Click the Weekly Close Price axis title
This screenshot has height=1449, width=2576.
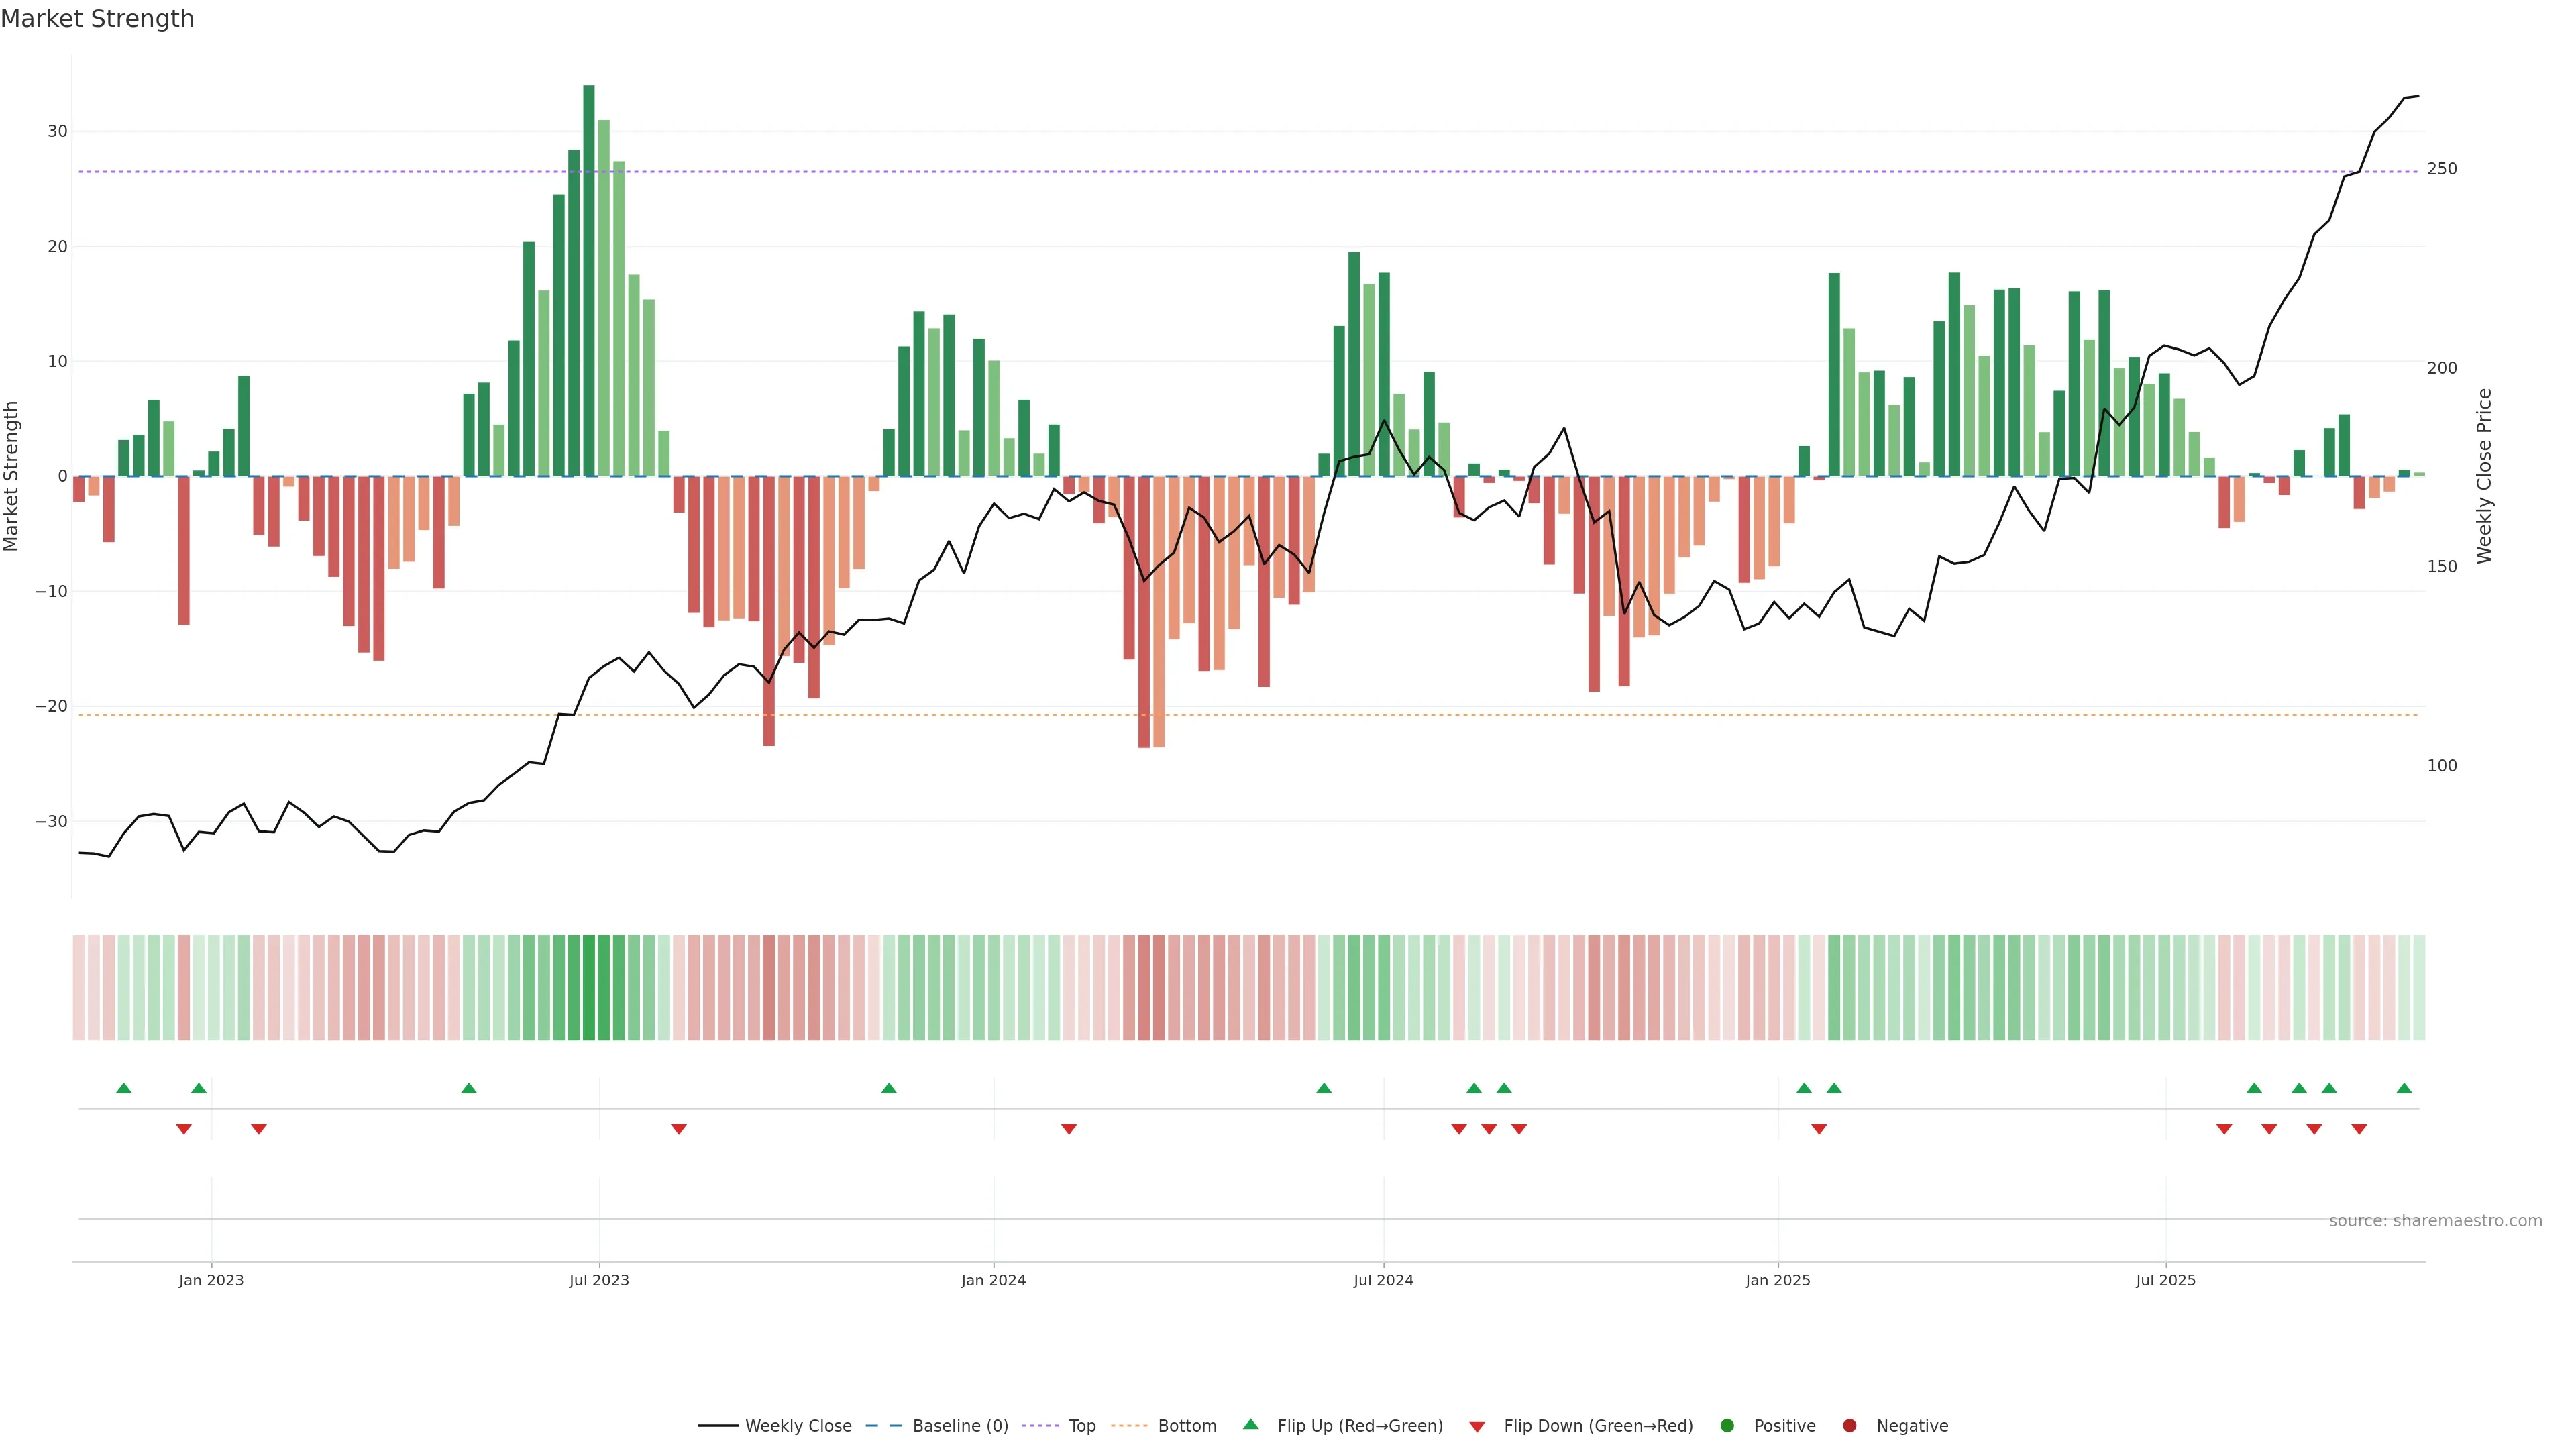pyautogui.click(x=2484, y=476)
